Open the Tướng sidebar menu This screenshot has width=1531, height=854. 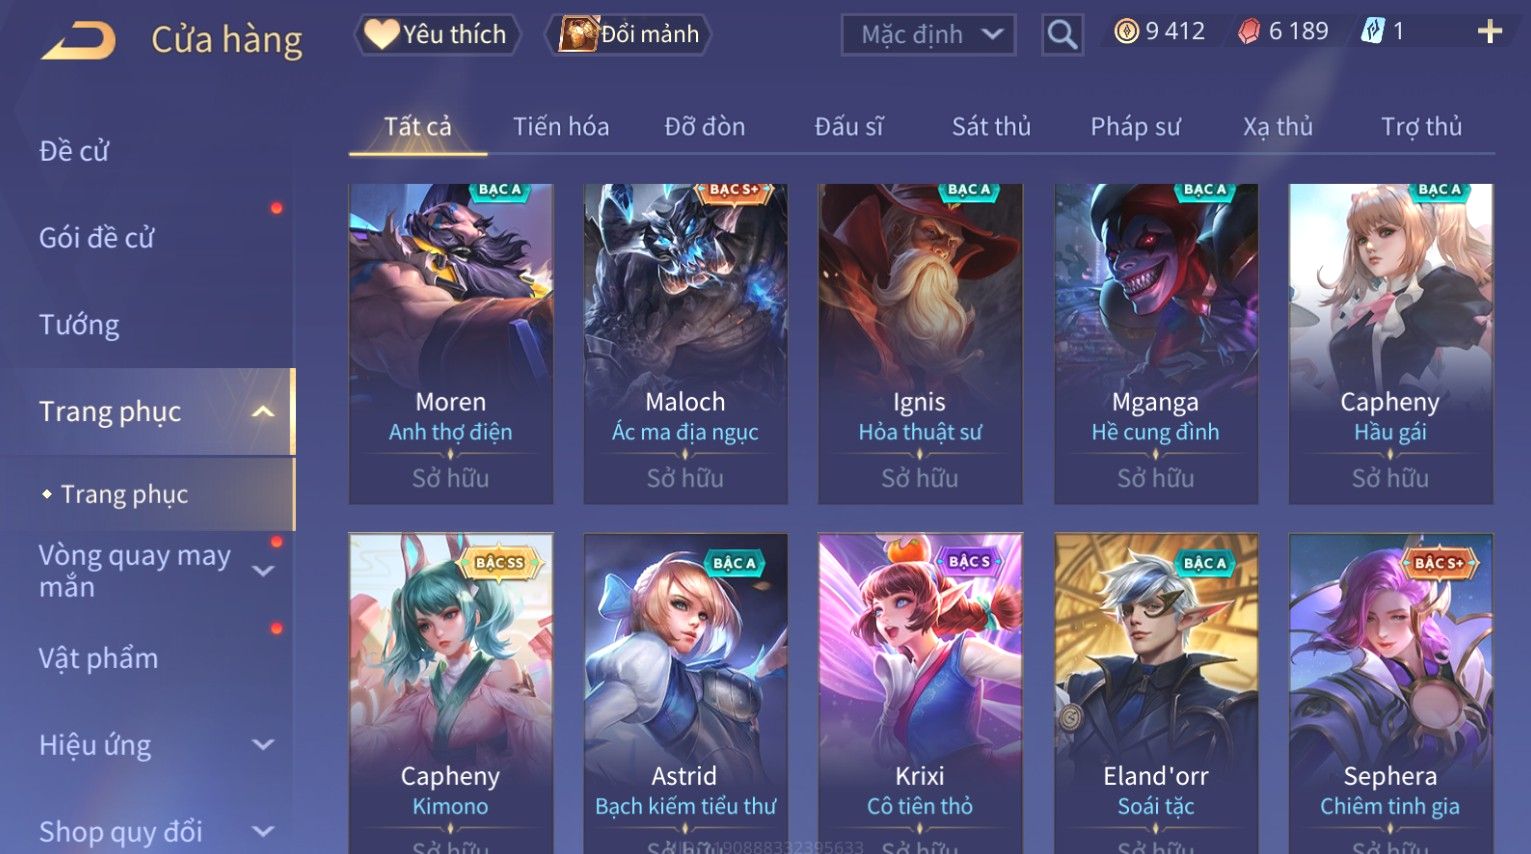tap(79, 325)
